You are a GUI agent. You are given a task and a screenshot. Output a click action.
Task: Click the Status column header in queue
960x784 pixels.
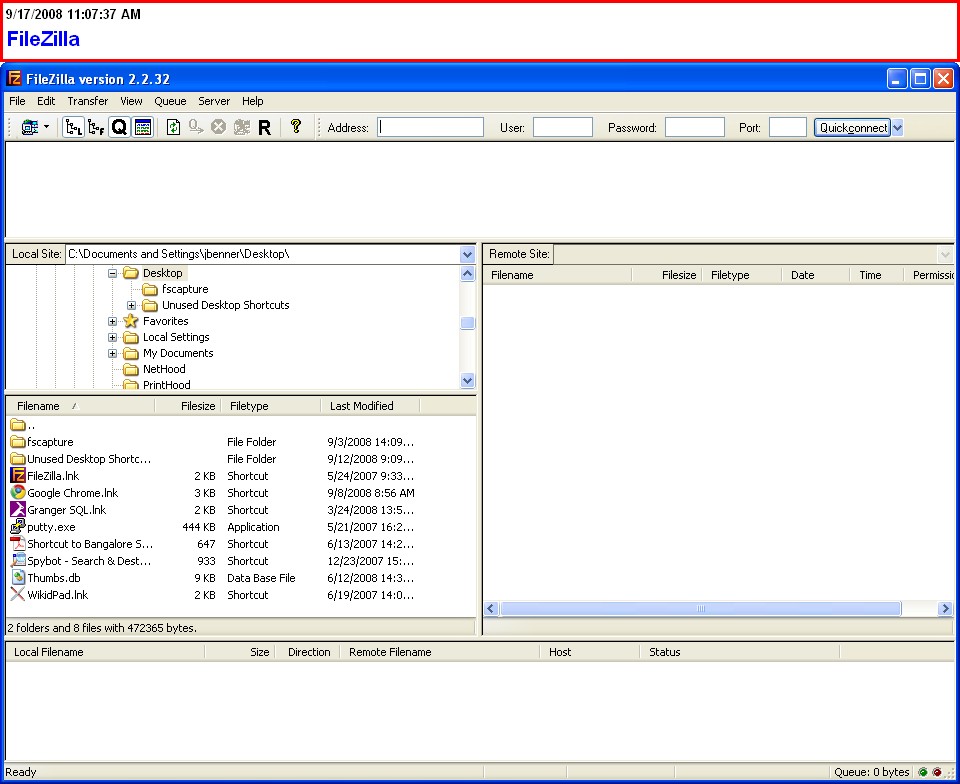coord(740,652)
